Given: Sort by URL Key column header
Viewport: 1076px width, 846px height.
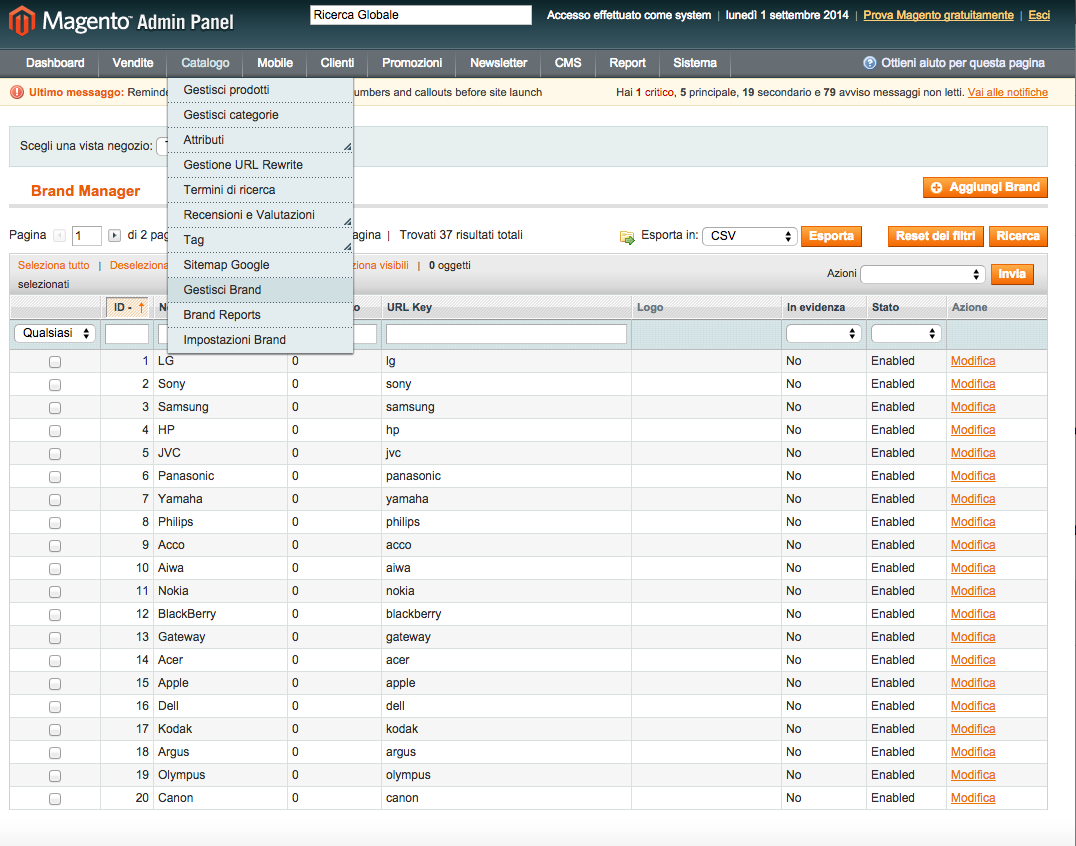Looking at the screenshot, I should [409, 307].
